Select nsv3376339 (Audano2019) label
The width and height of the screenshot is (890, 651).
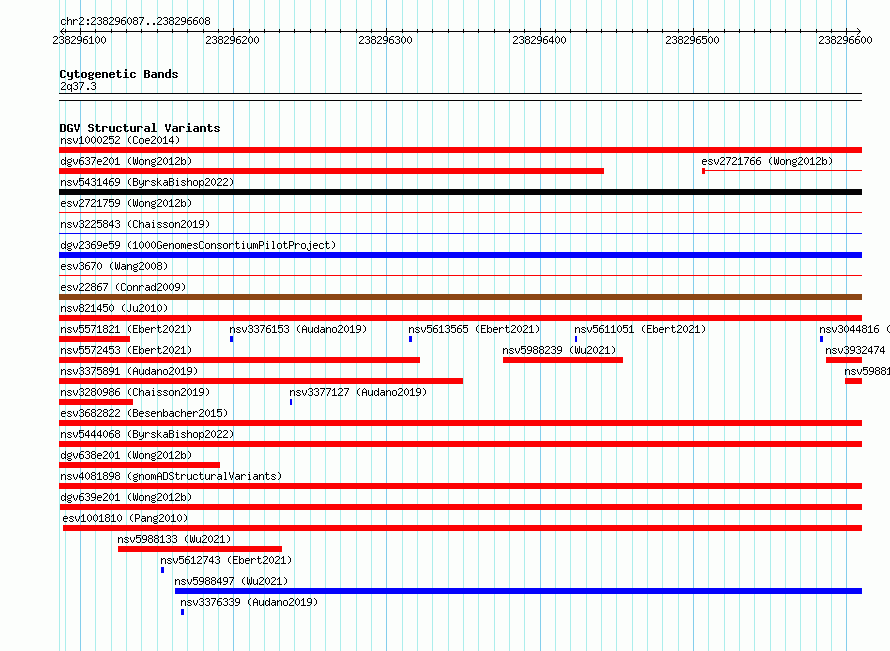tap(249, 602)
